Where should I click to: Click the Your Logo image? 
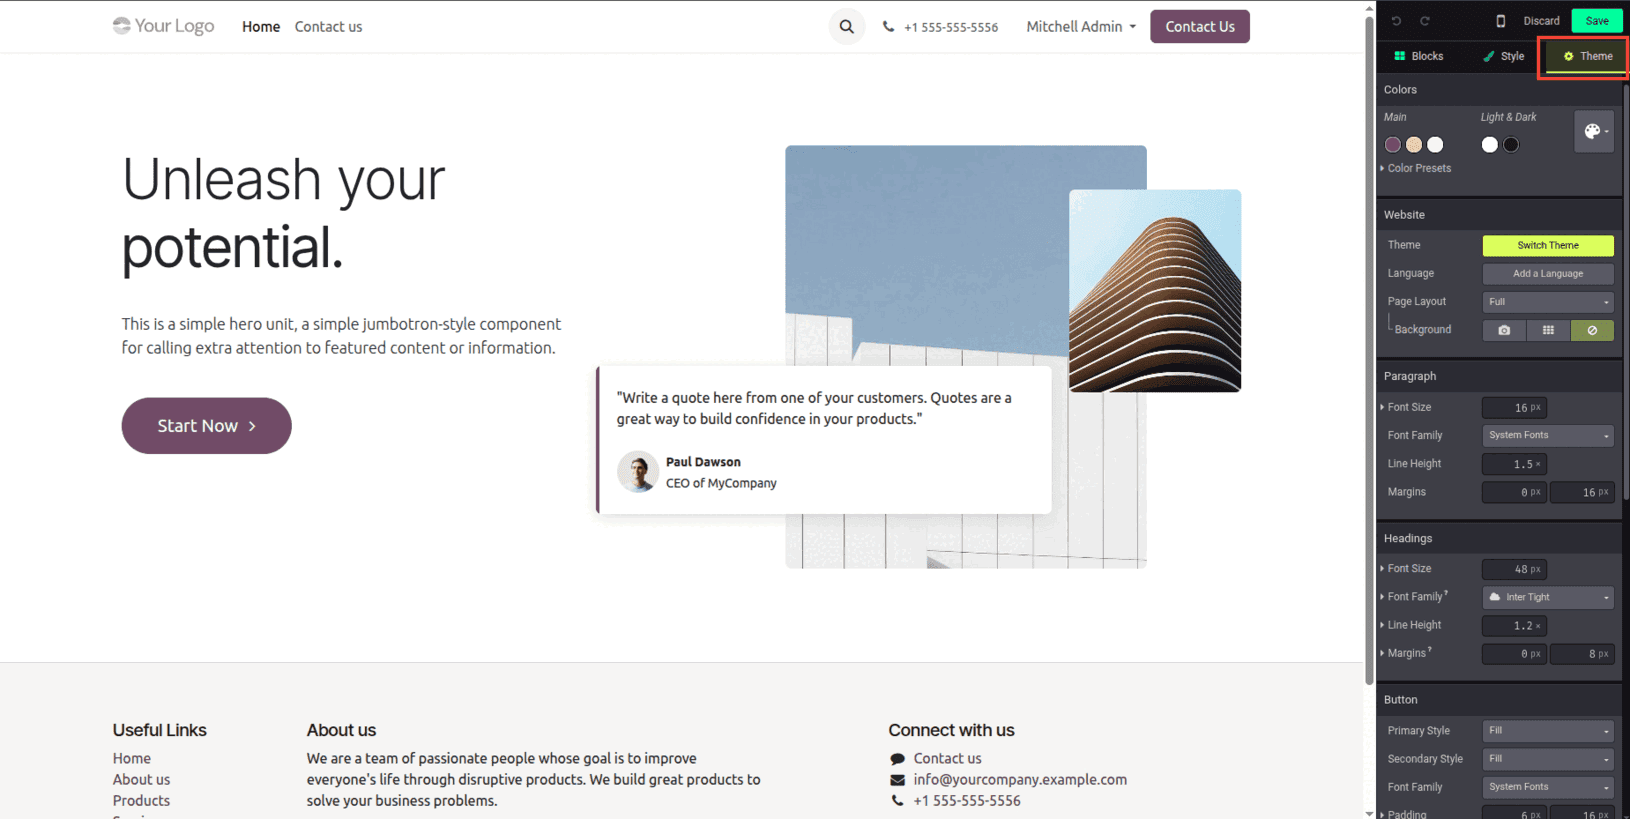coord(163,26)
